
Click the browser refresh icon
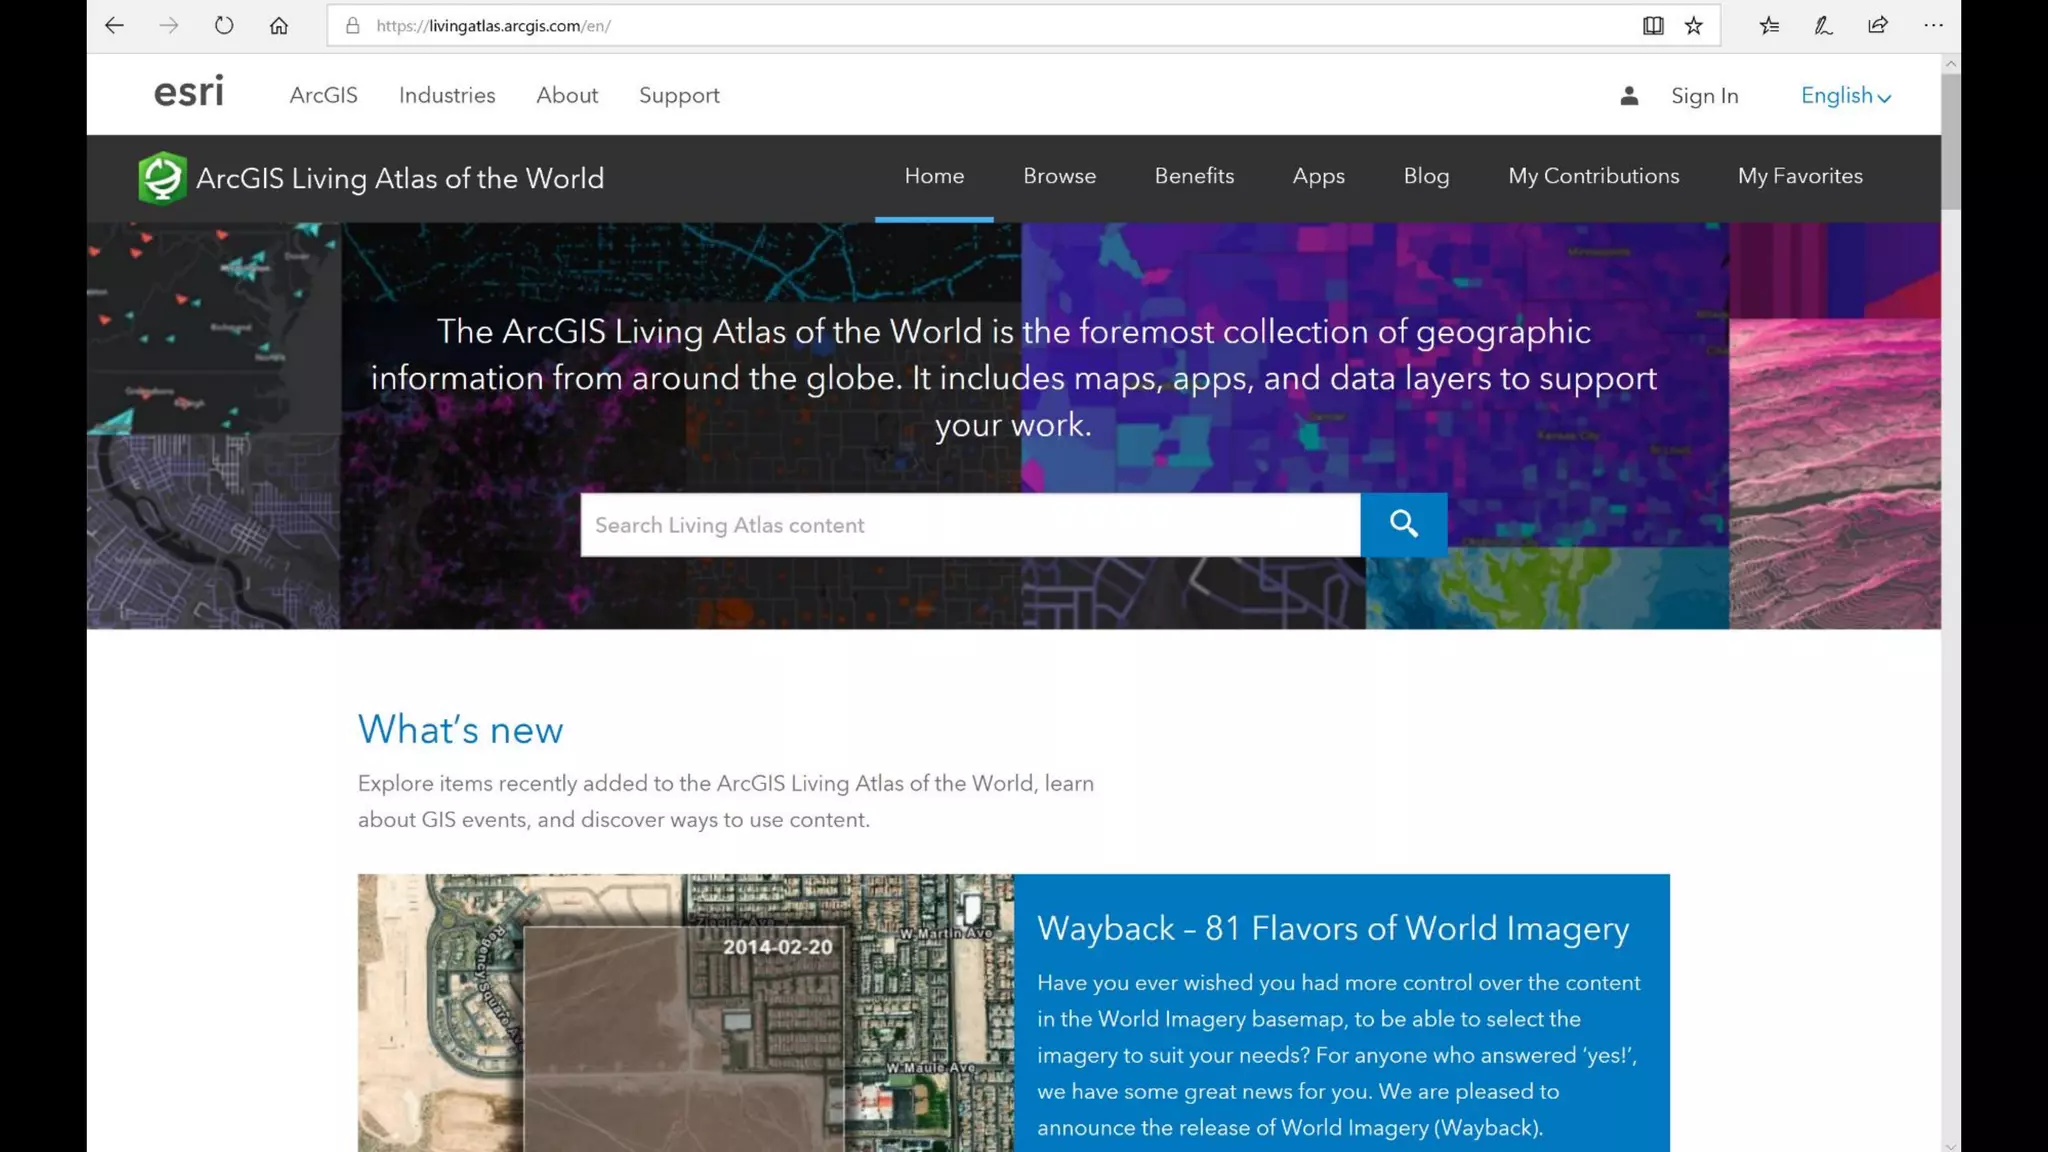click(224, 26)
